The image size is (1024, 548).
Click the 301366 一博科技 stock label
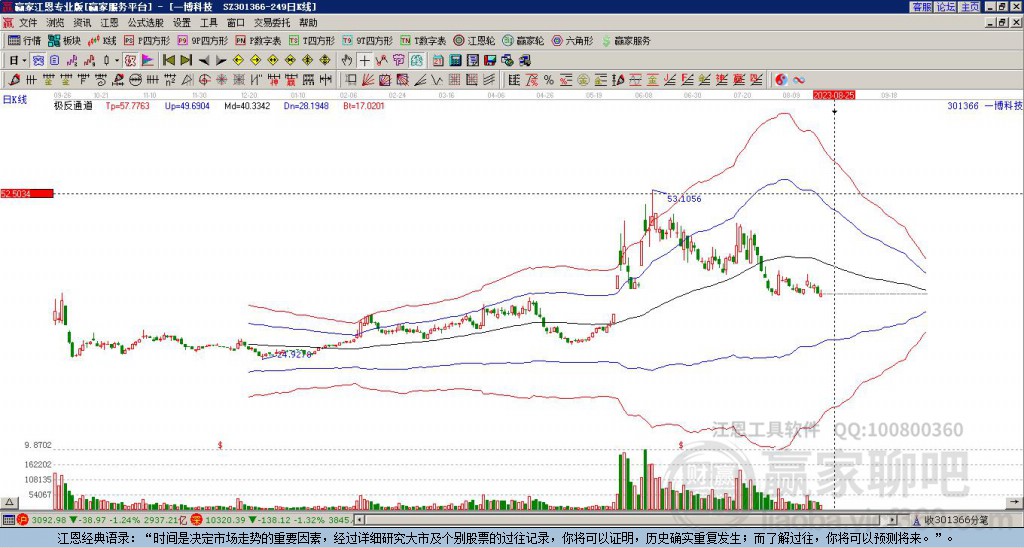tap(985, 105)
